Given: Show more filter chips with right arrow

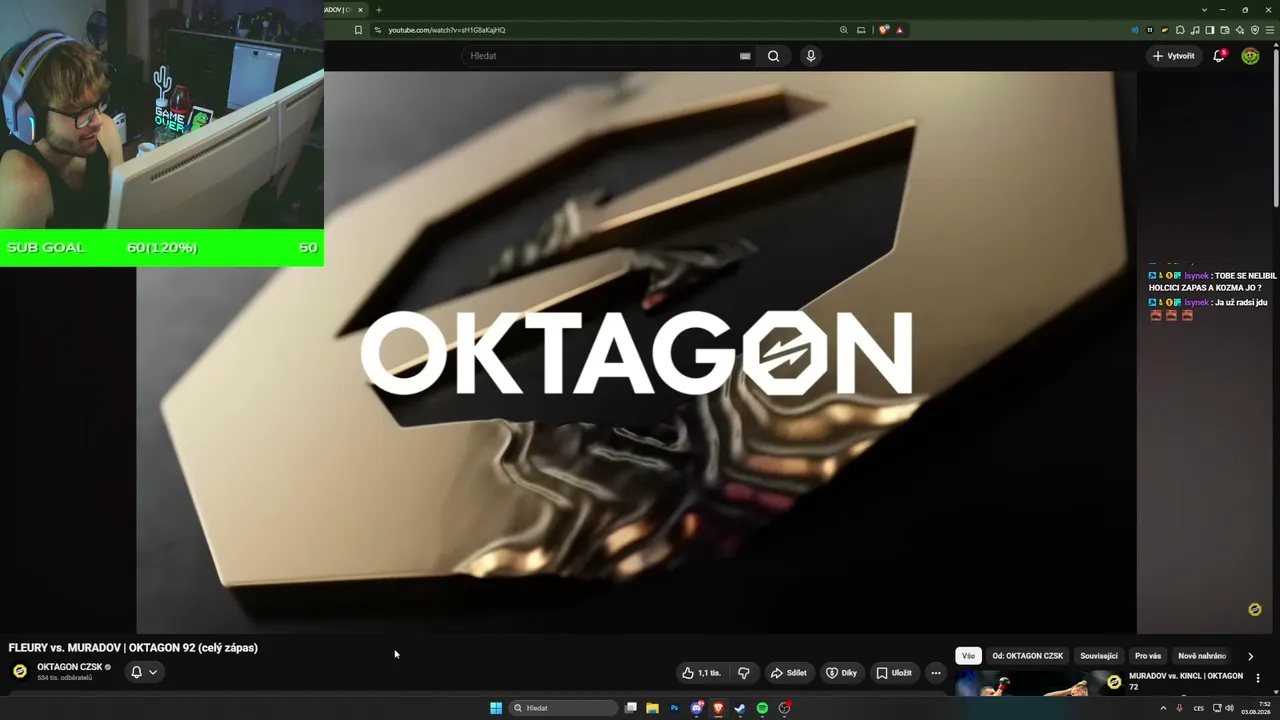Looking at the screenshot, I should [1250, 656].
